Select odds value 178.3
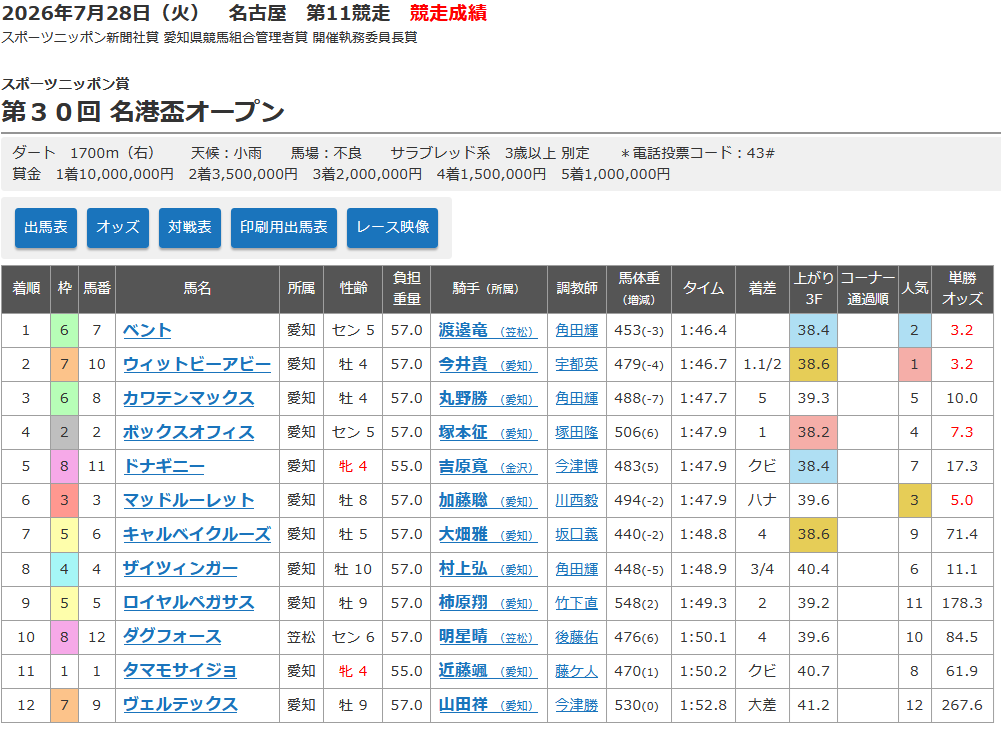This screenshot has width=1001, height=731. click(x=962, y=603)
